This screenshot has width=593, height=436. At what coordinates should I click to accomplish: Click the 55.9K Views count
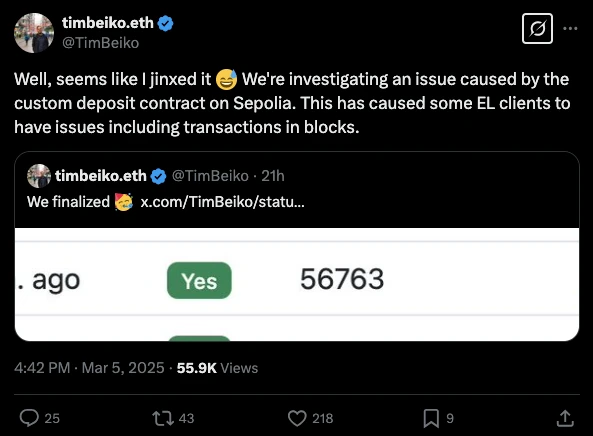pos(217,368)
